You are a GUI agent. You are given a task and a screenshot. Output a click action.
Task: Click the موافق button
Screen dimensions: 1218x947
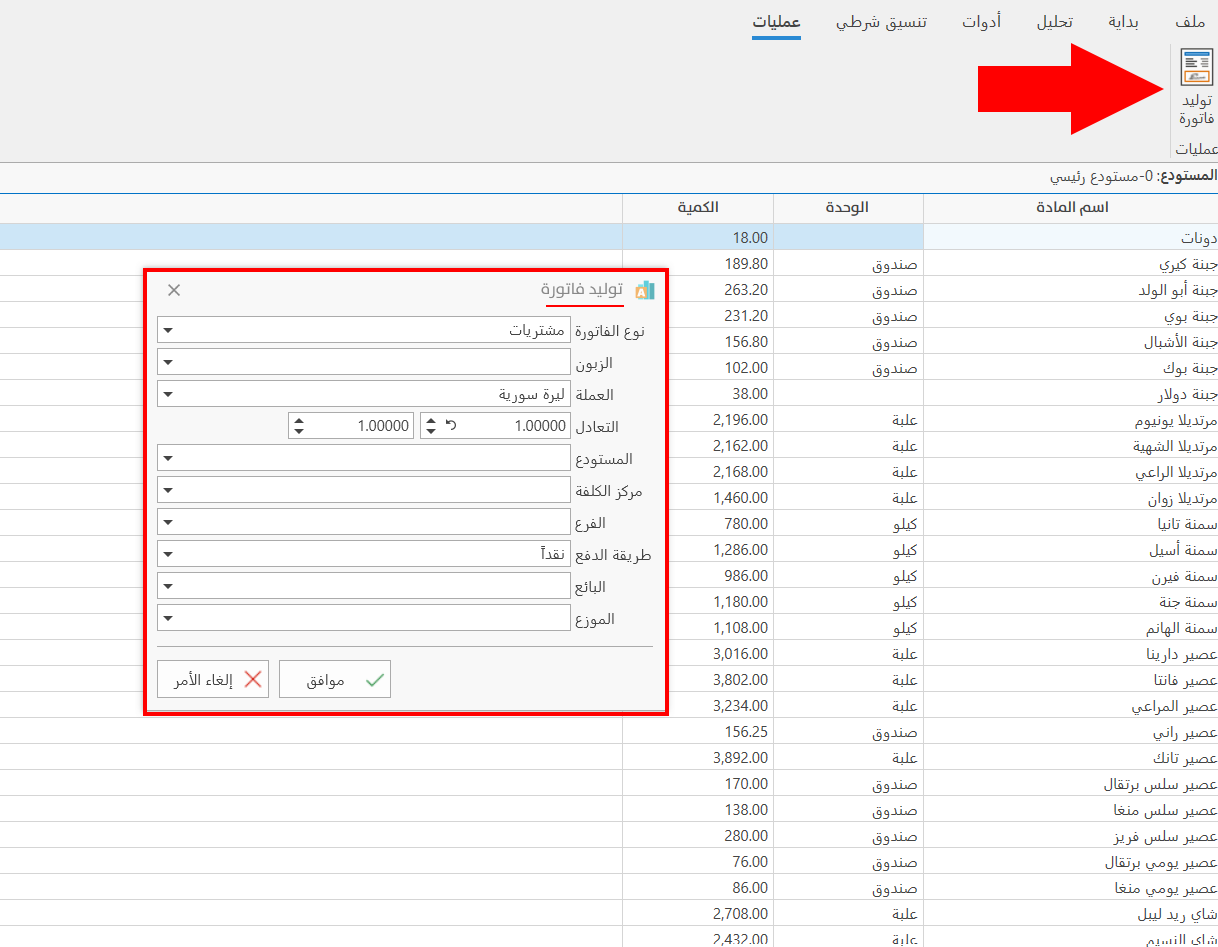[x=336, y=678]
